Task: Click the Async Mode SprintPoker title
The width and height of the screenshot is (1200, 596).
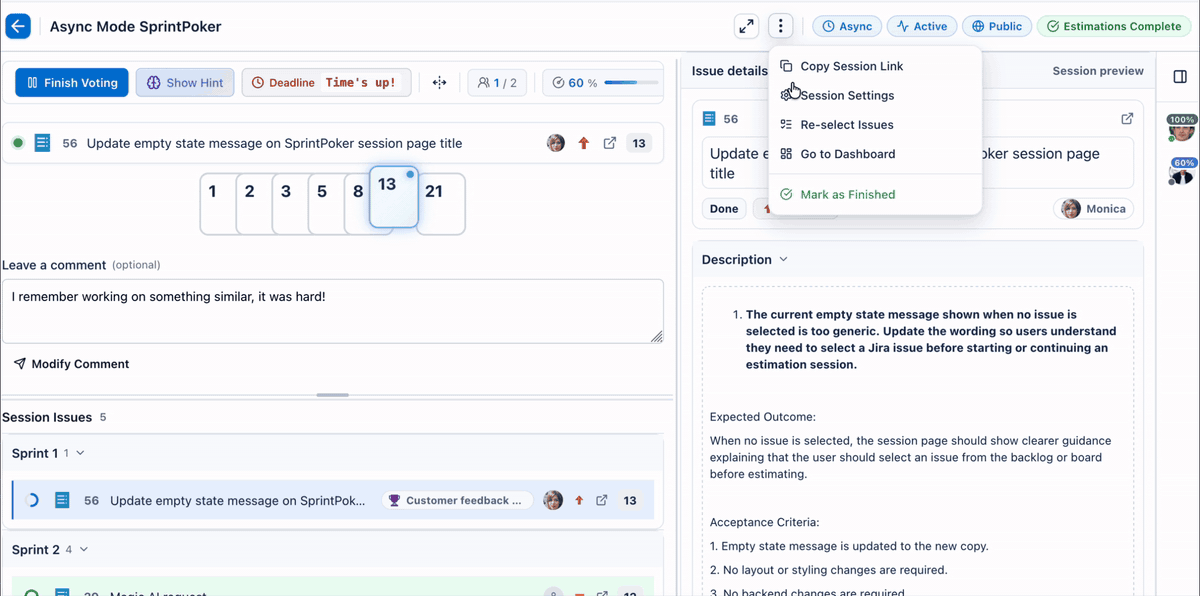Action: (136, 27)
